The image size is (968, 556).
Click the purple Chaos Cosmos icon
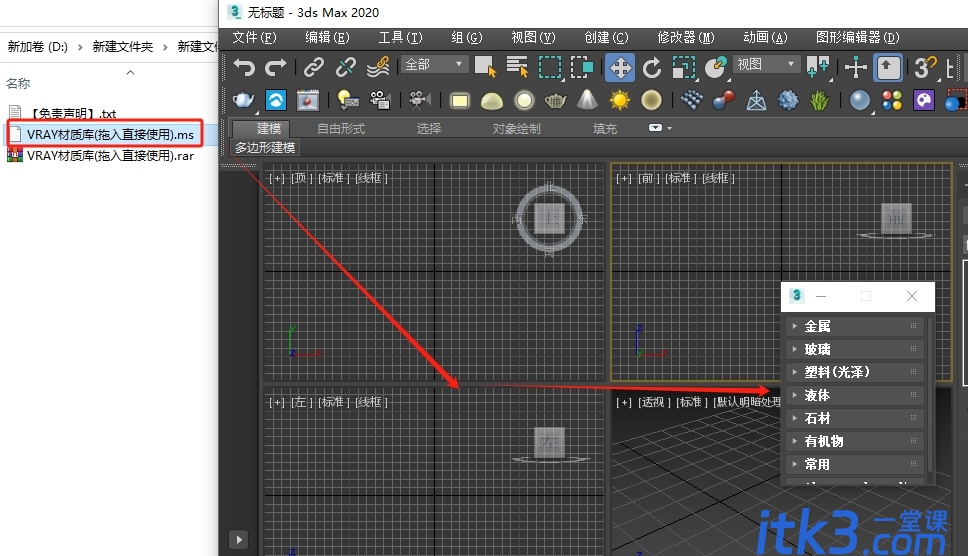[924, 100]
